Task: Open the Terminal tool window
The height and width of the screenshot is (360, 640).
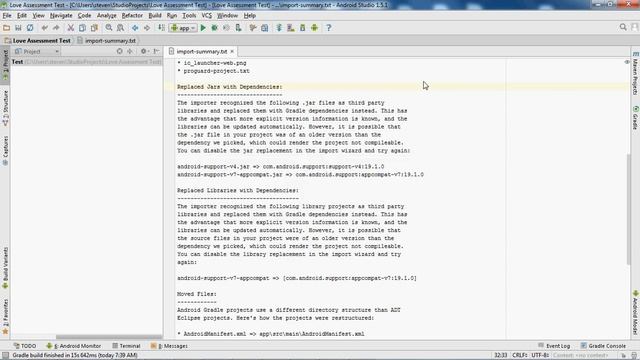Action: click(126, 346)
